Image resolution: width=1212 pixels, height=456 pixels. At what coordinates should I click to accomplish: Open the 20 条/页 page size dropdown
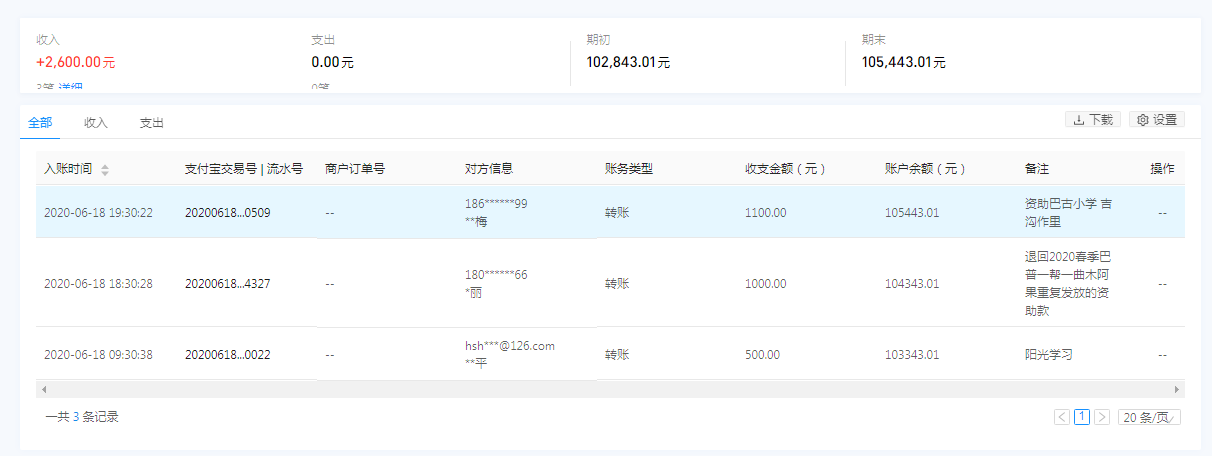[x=1149, y=417]
